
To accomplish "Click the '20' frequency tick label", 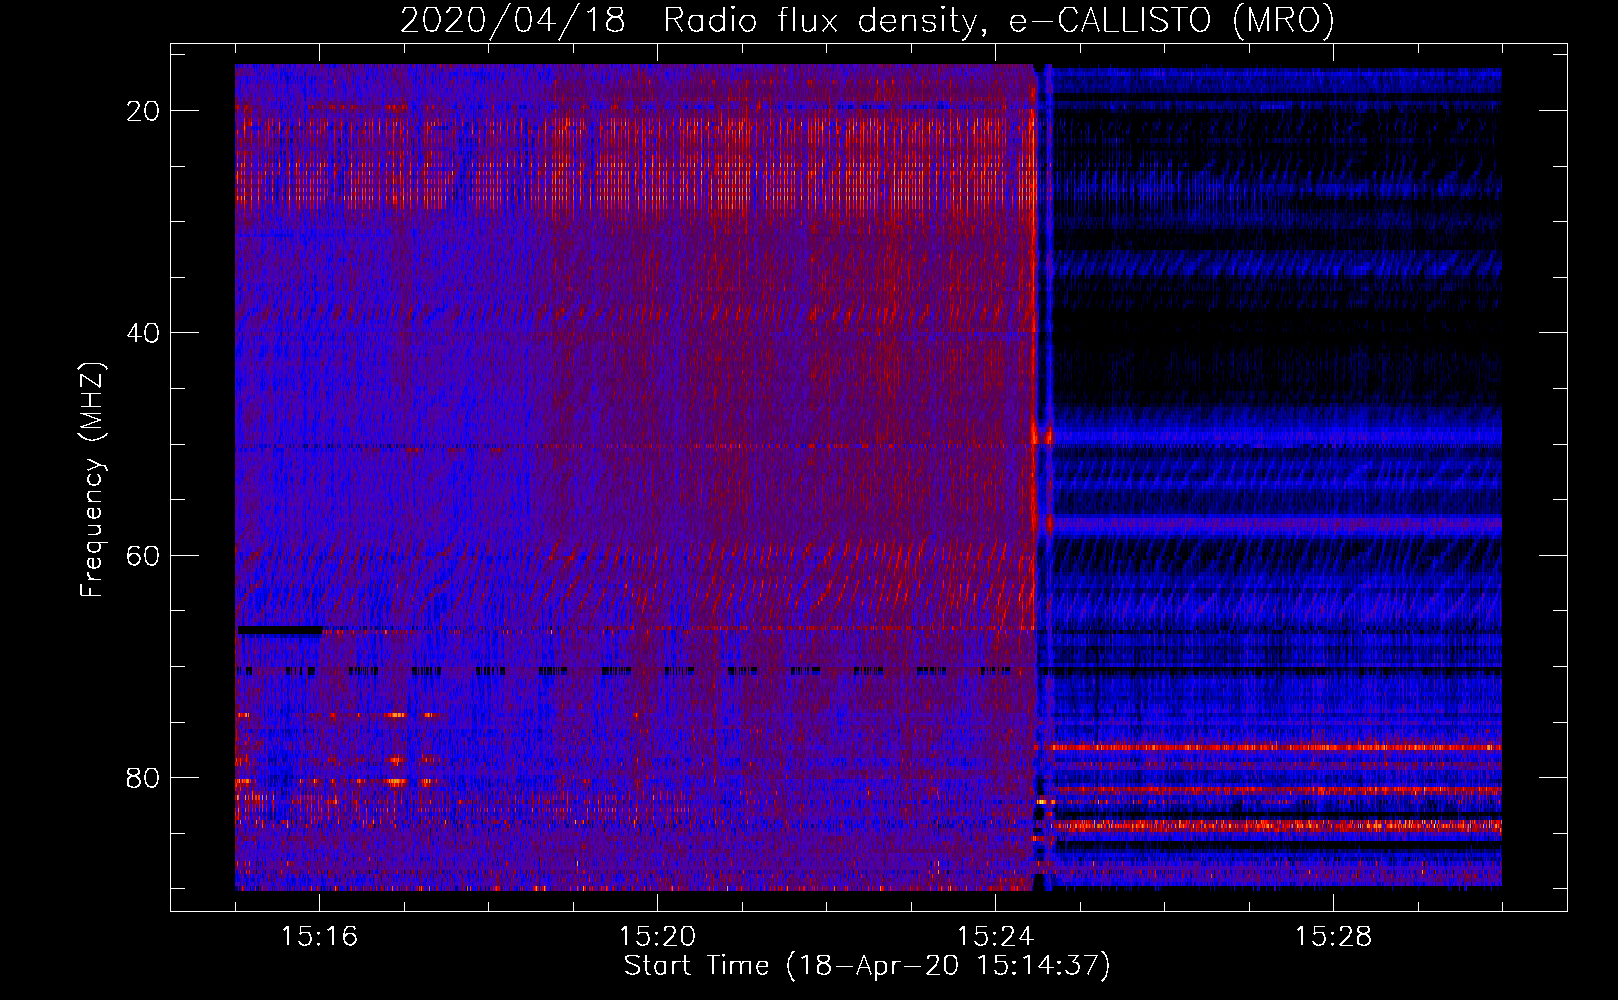I will coord(143,111).
